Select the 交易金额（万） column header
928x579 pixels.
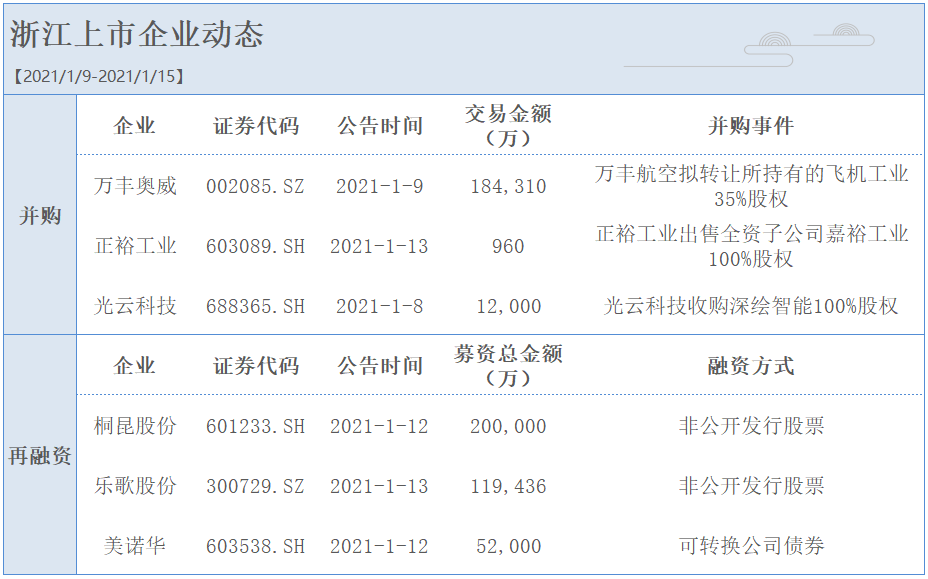(x=508, y=125)
